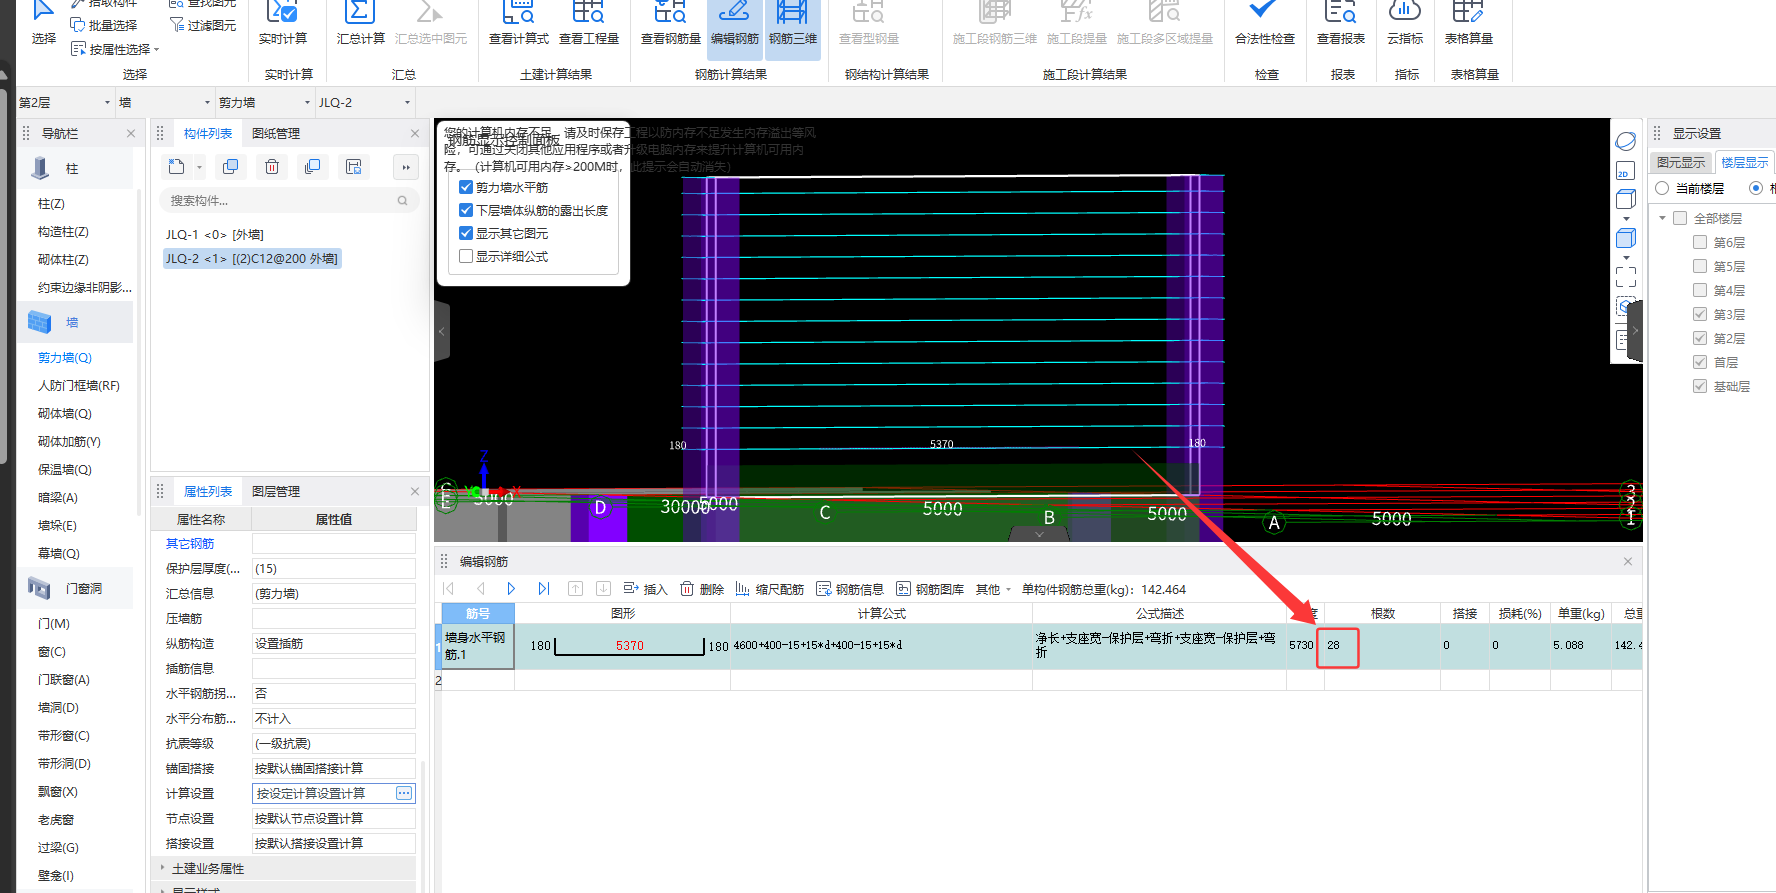The width and height of the screenshot is (1776, 893).
Task: Expand the 土建业务属性 section
Action: point(163,868)
